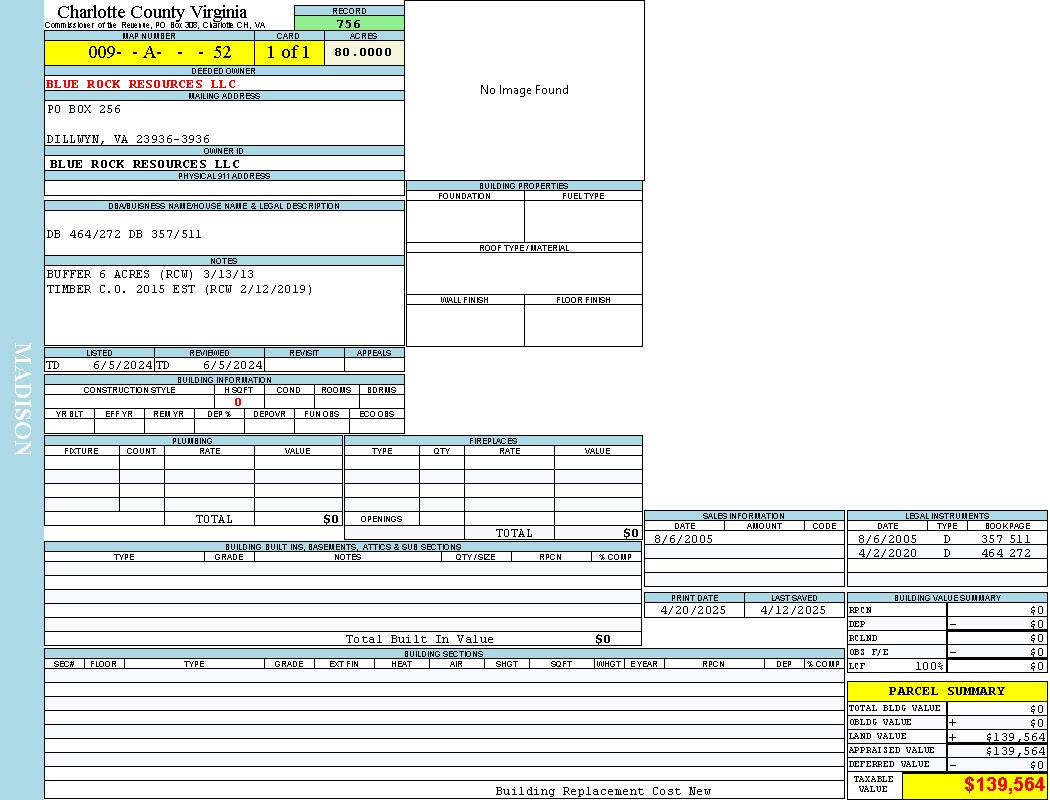
Task: Click the empty Physical 911 Address field
Action: coord(224,188)
